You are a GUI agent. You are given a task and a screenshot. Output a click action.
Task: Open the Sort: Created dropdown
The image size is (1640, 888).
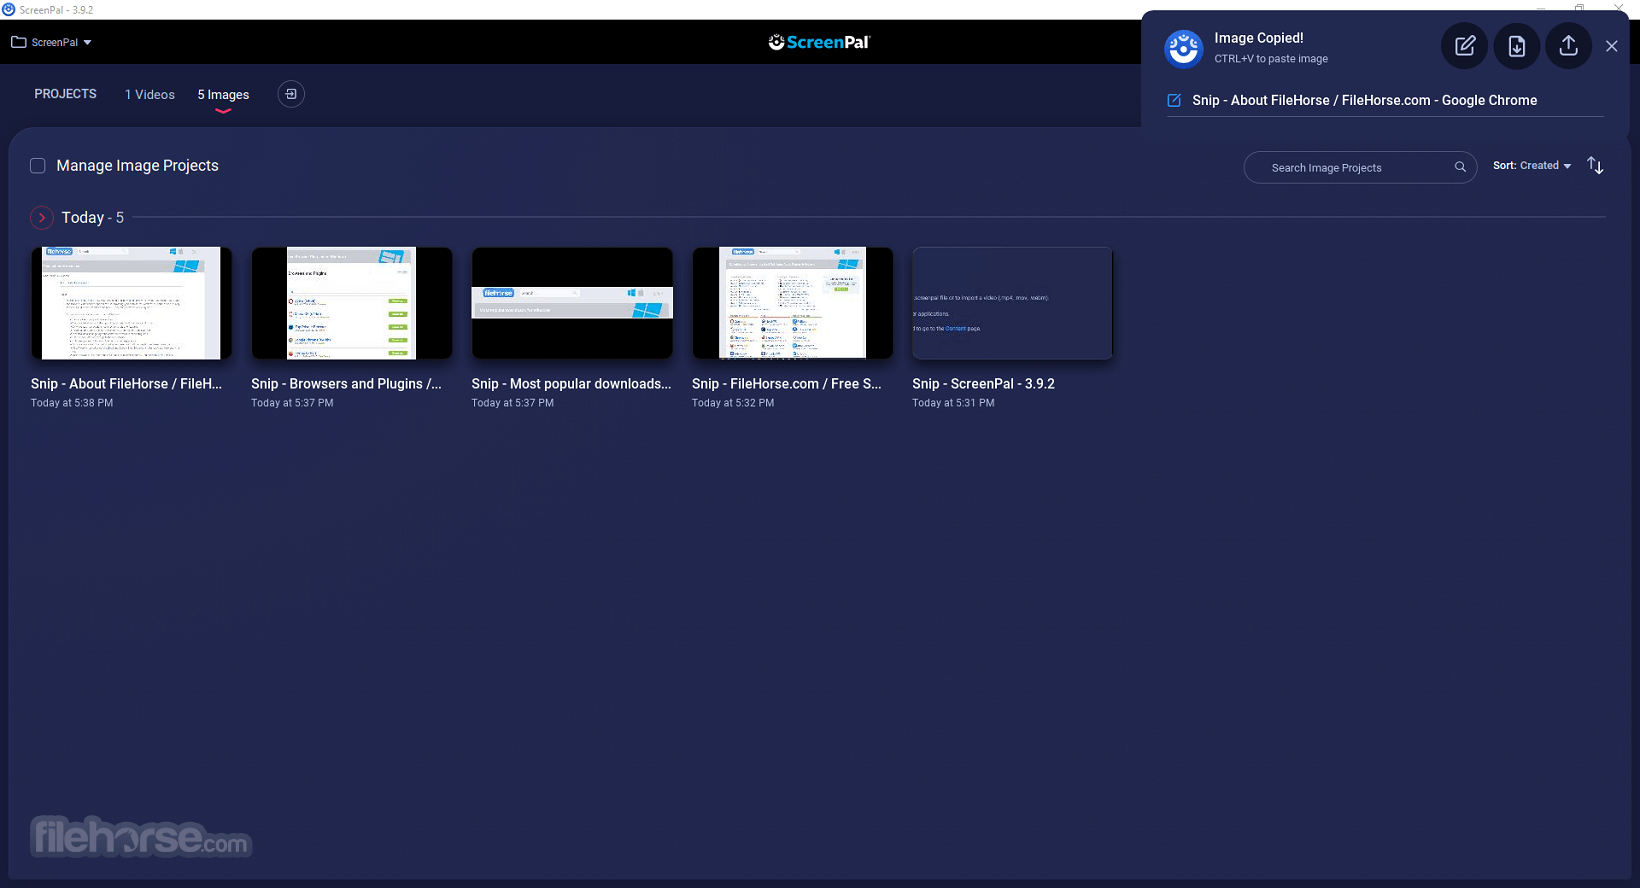(x=1532, y=166)
